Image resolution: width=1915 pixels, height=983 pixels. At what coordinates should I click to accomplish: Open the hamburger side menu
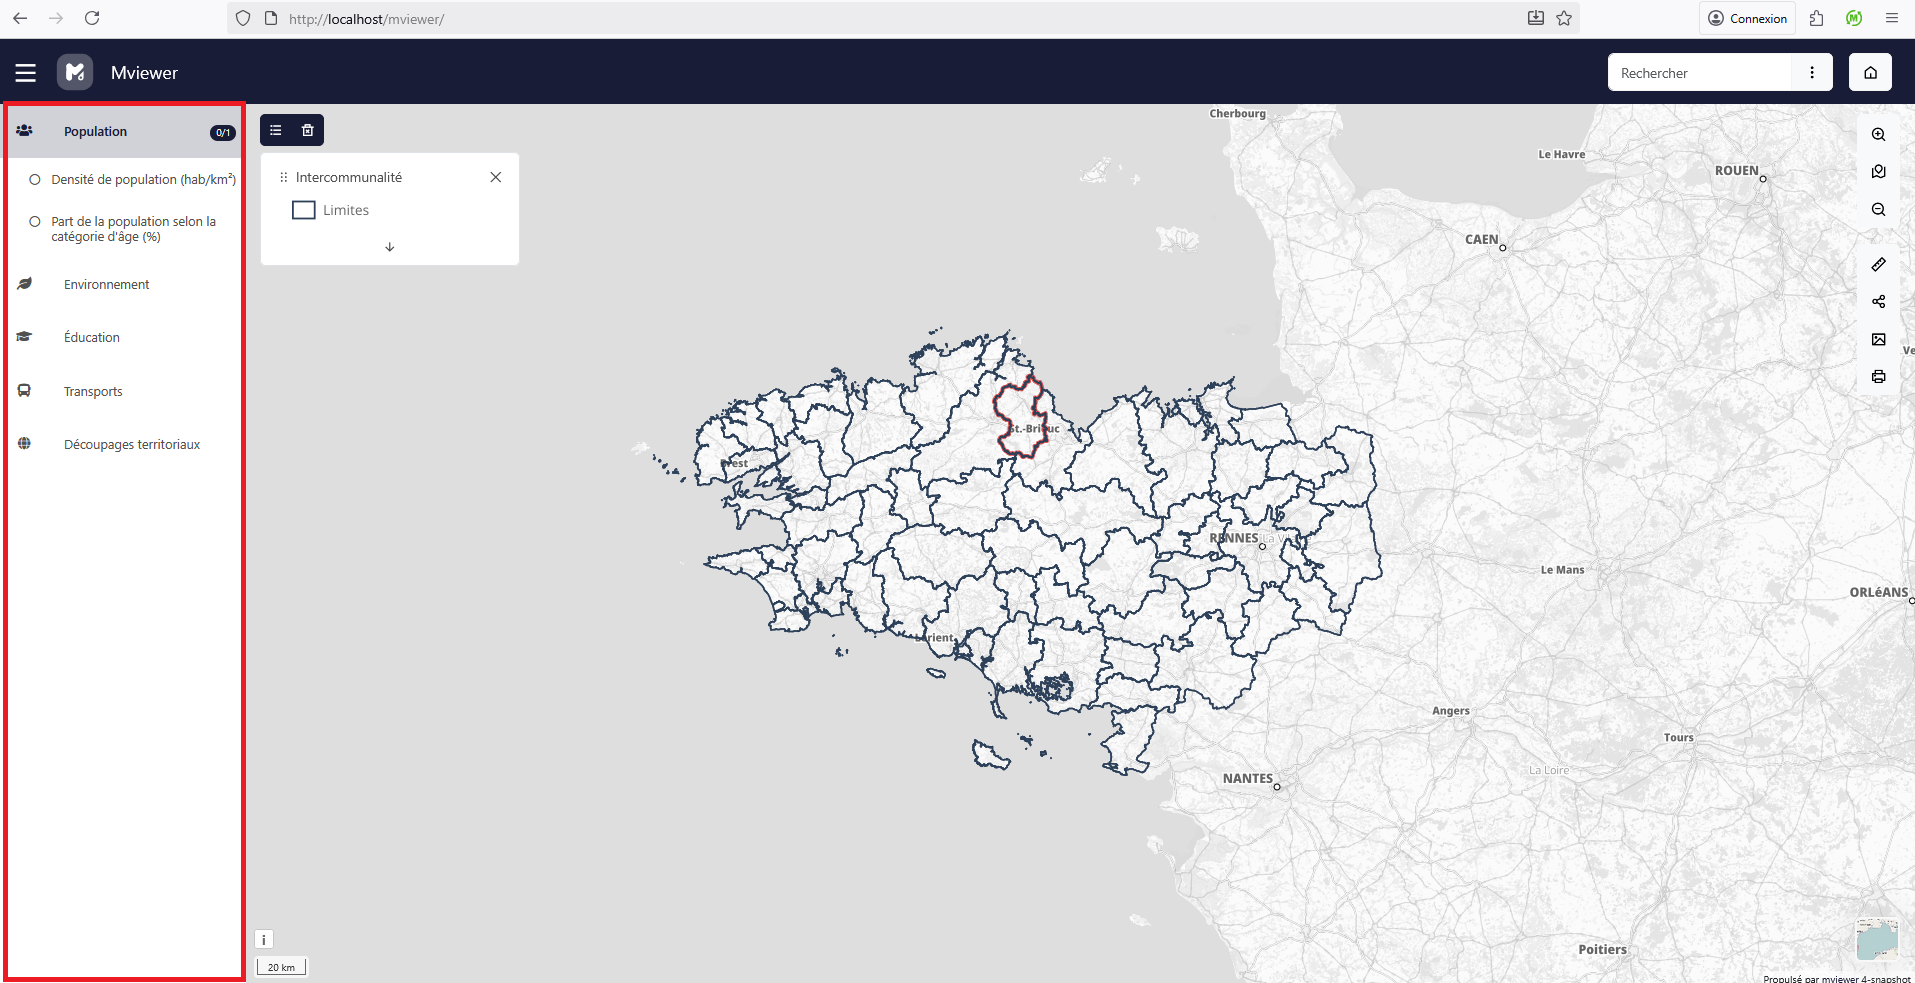tap(26, 73)
